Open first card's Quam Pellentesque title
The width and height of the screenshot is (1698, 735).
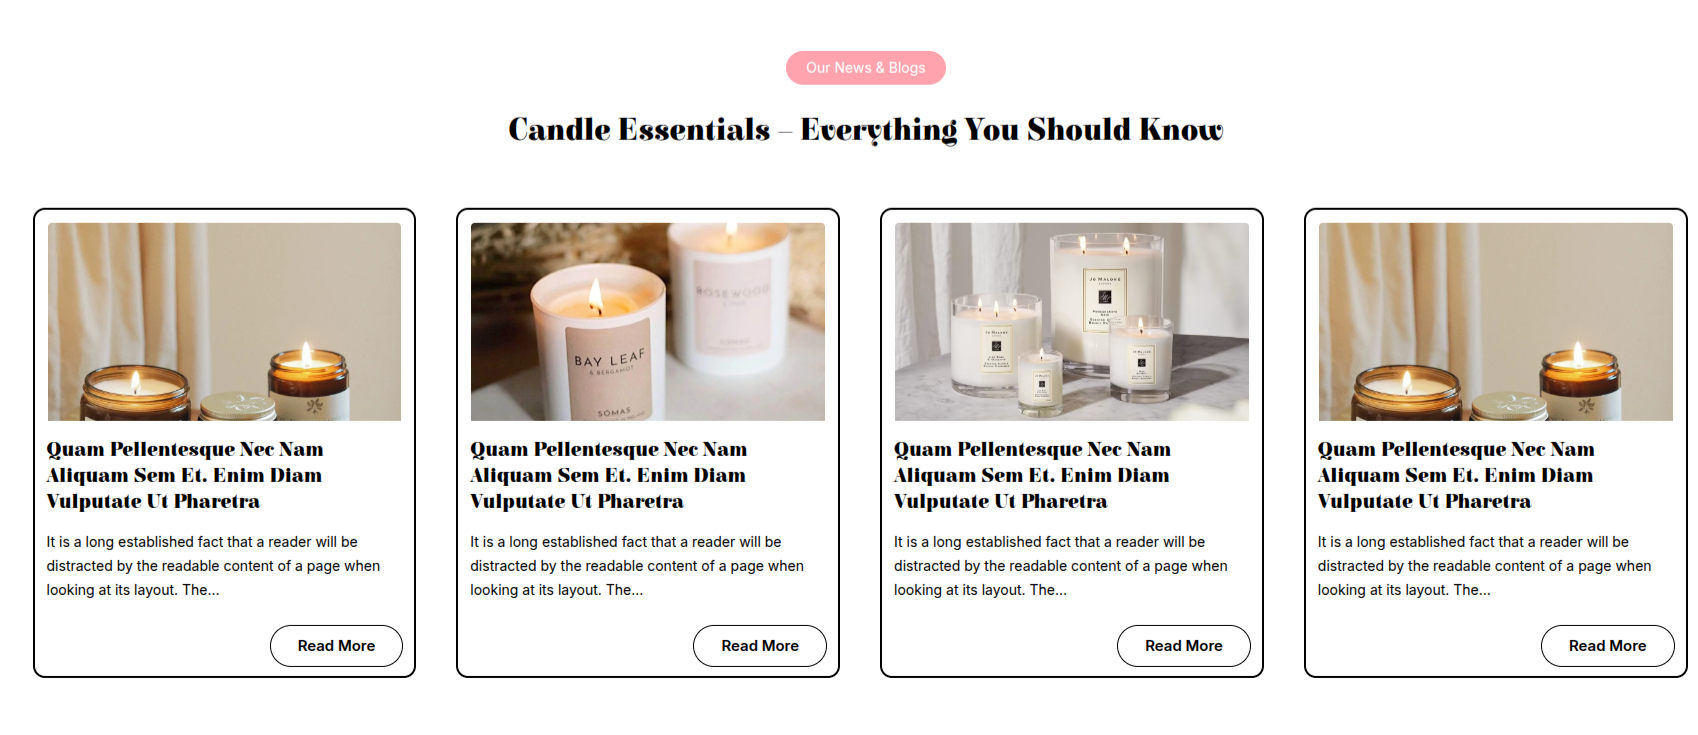tap(185, 475)
